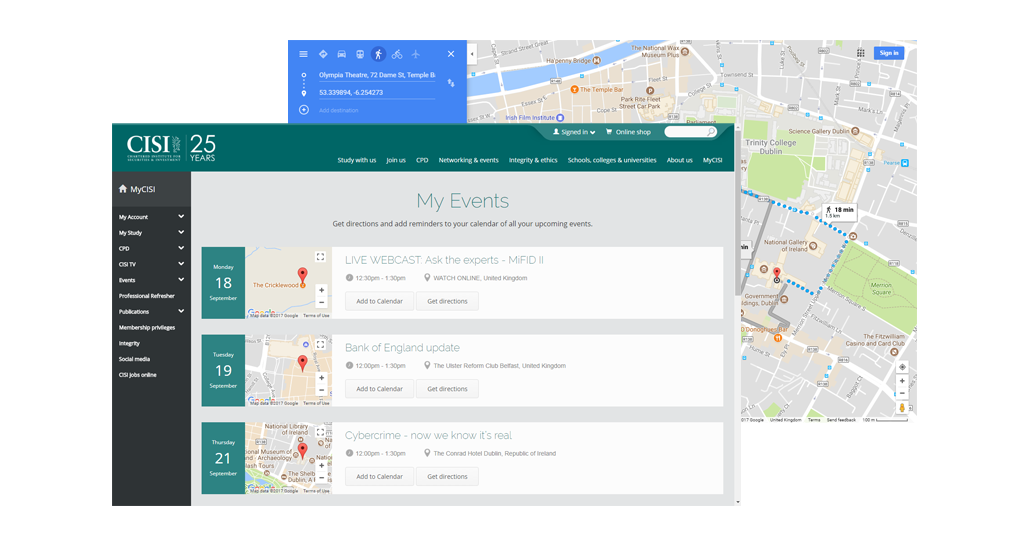This screenshot has width=1018, height=546.
Task: Show your location on large Google map
Action: tap(902, 367)
